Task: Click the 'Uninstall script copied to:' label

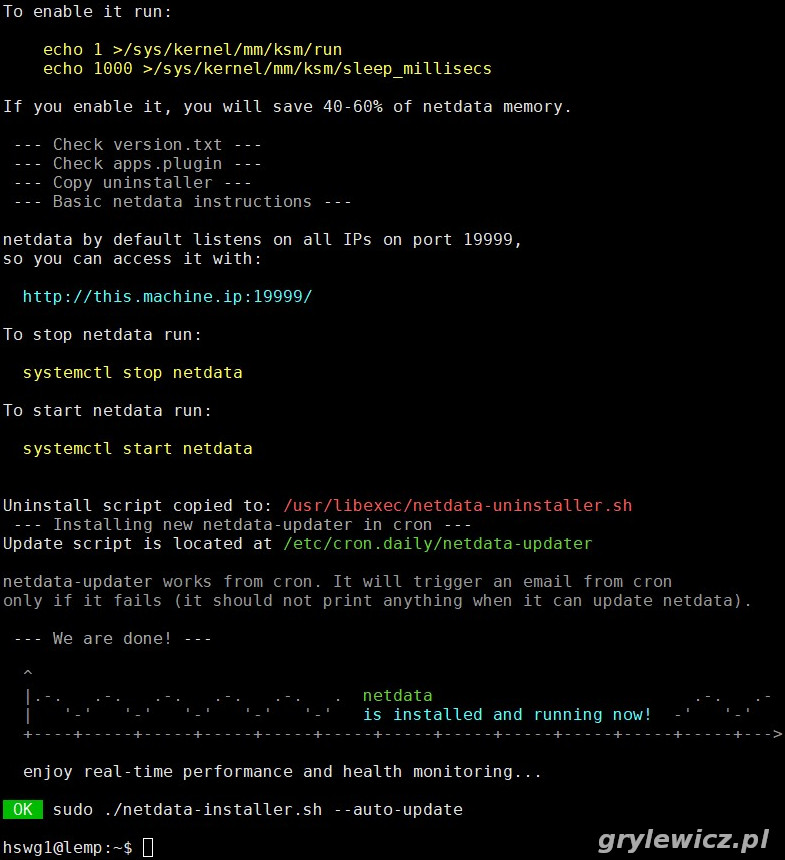Action: click(137, 506)
